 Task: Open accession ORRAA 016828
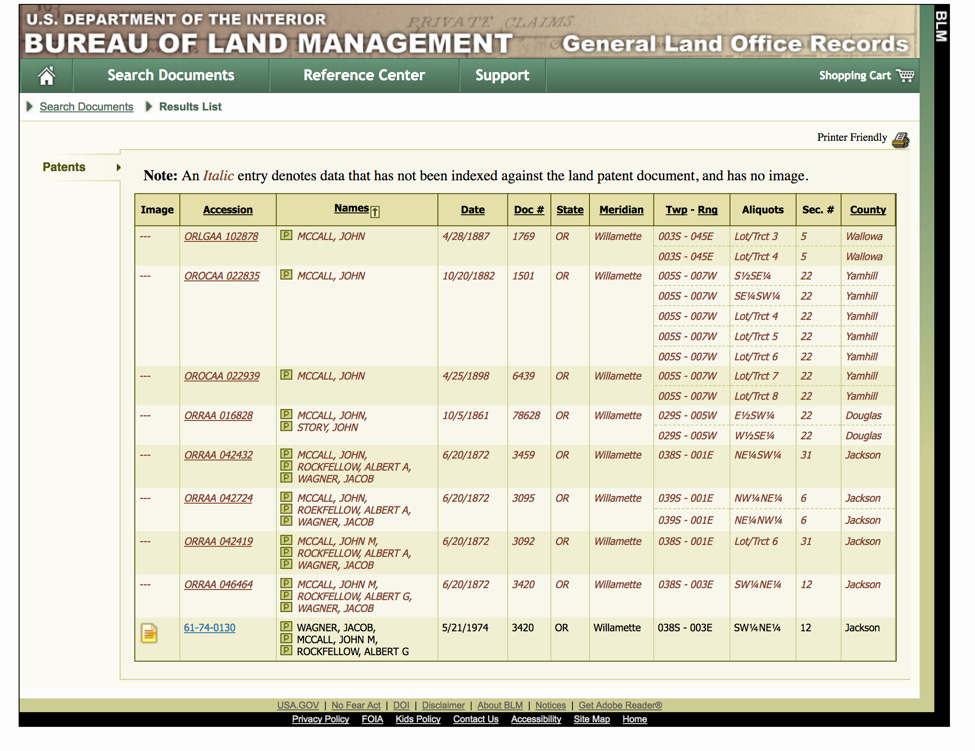coord(218,415)
